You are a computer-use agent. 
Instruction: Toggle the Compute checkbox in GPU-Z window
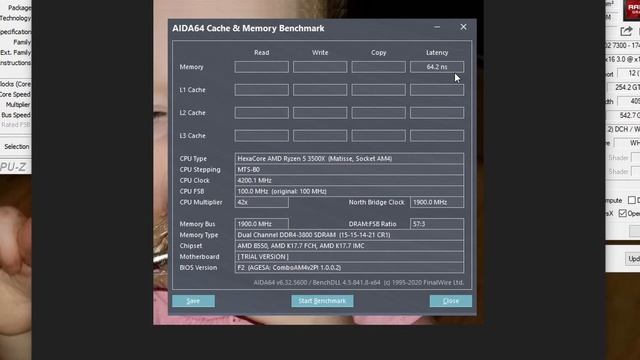pyautogui.click(x=631, y=200)
